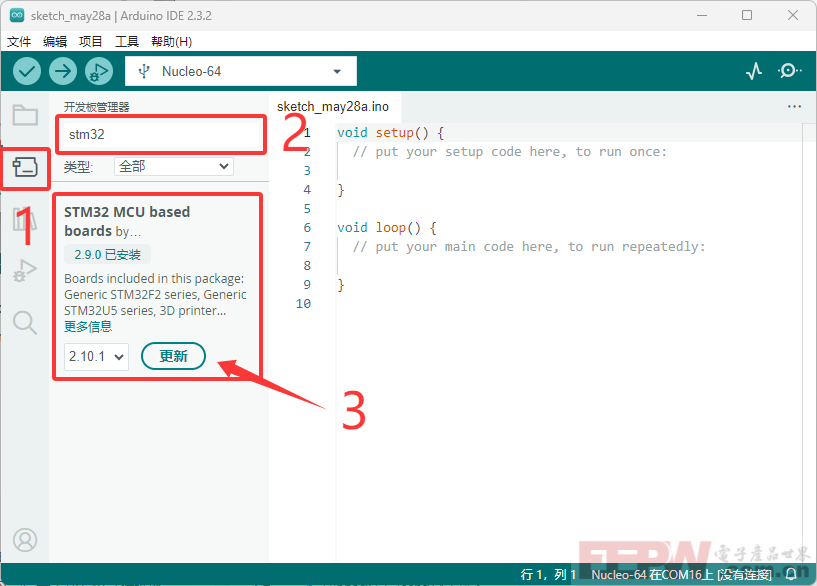Click the 更新 update button
817x586 pixels.
click(174, 356)
